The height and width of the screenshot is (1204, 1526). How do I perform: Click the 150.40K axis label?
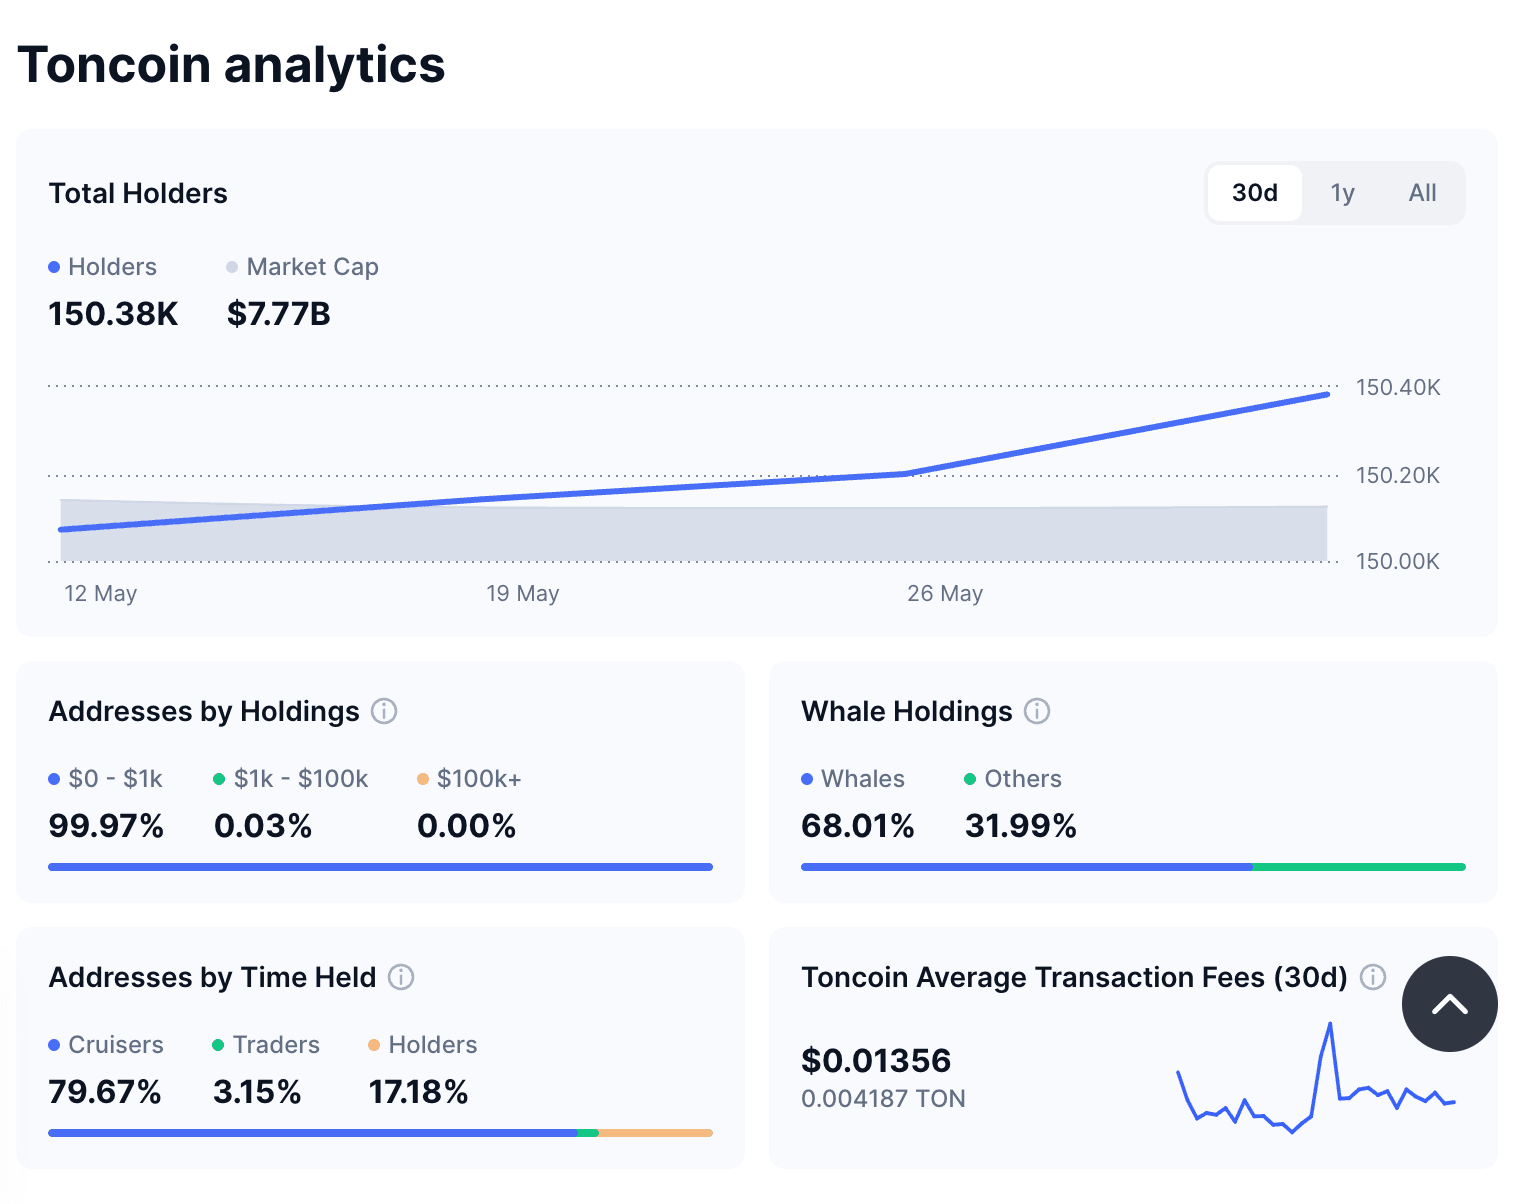1398,387
